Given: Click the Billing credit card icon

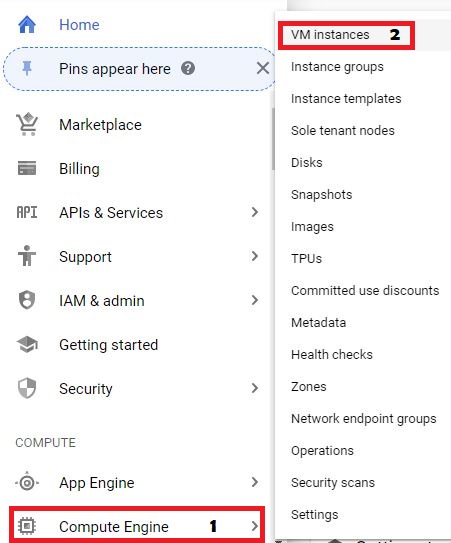Looking at the screenshot, I should tap(27, 168).
